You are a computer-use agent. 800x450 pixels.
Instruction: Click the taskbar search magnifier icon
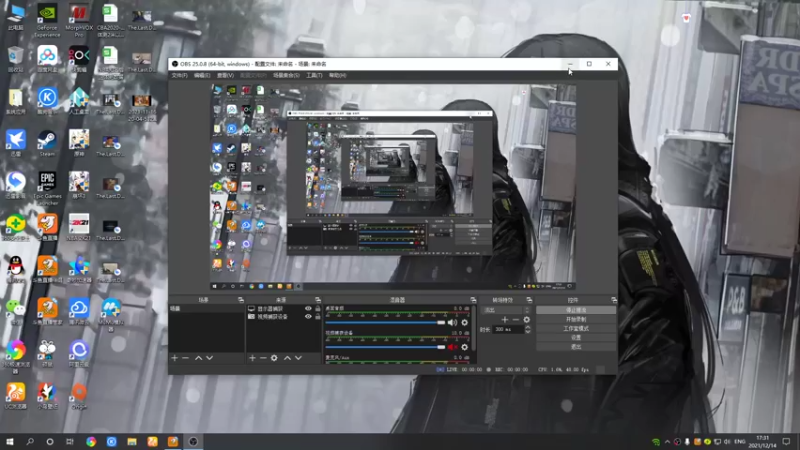pyautogui.click(x=30, y=441)
